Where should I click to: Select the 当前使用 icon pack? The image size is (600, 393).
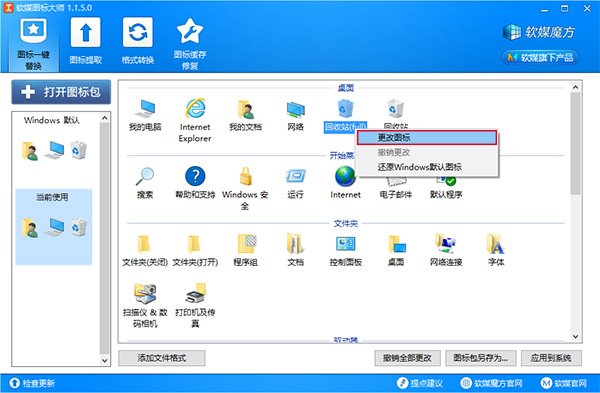click(54, 227)
